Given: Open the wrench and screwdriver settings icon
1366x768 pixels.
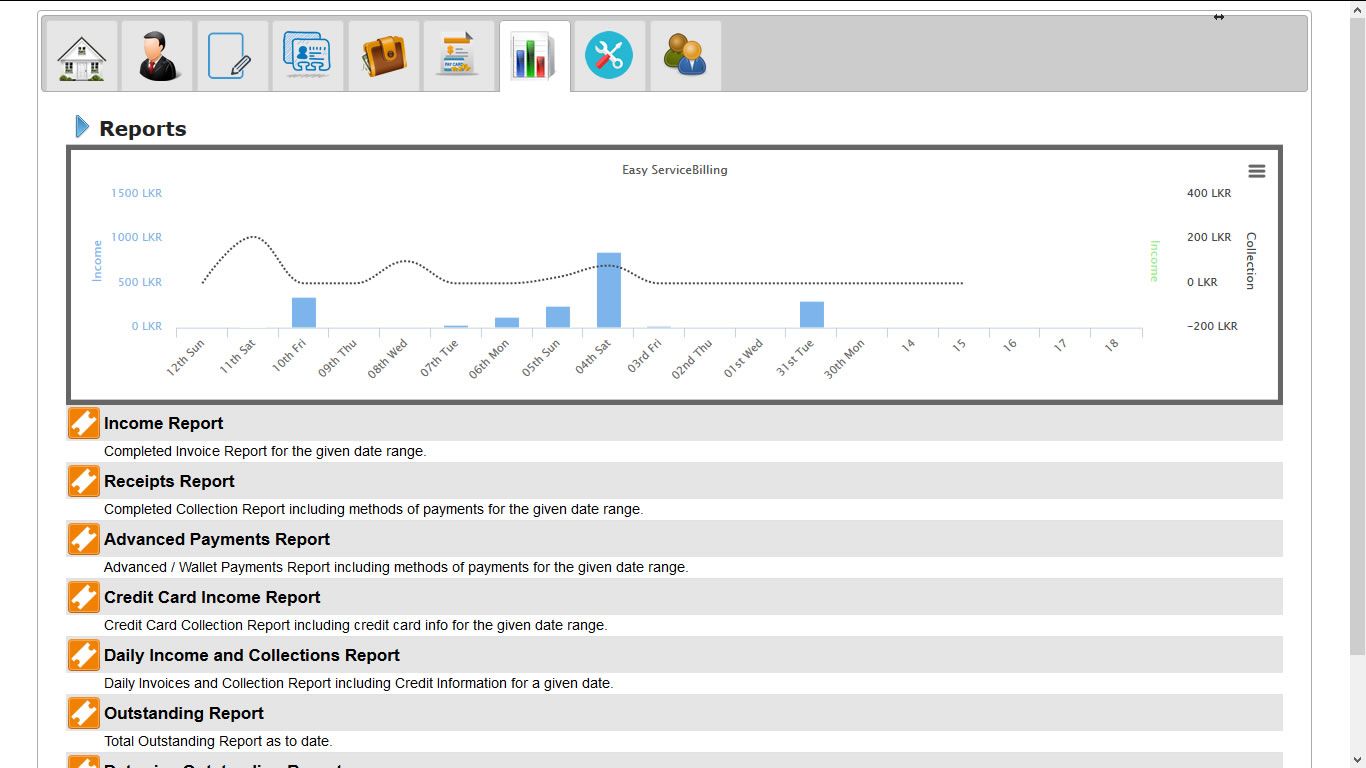Looking at the screenshot, I should pyautogui.click(x=610, y=56).
